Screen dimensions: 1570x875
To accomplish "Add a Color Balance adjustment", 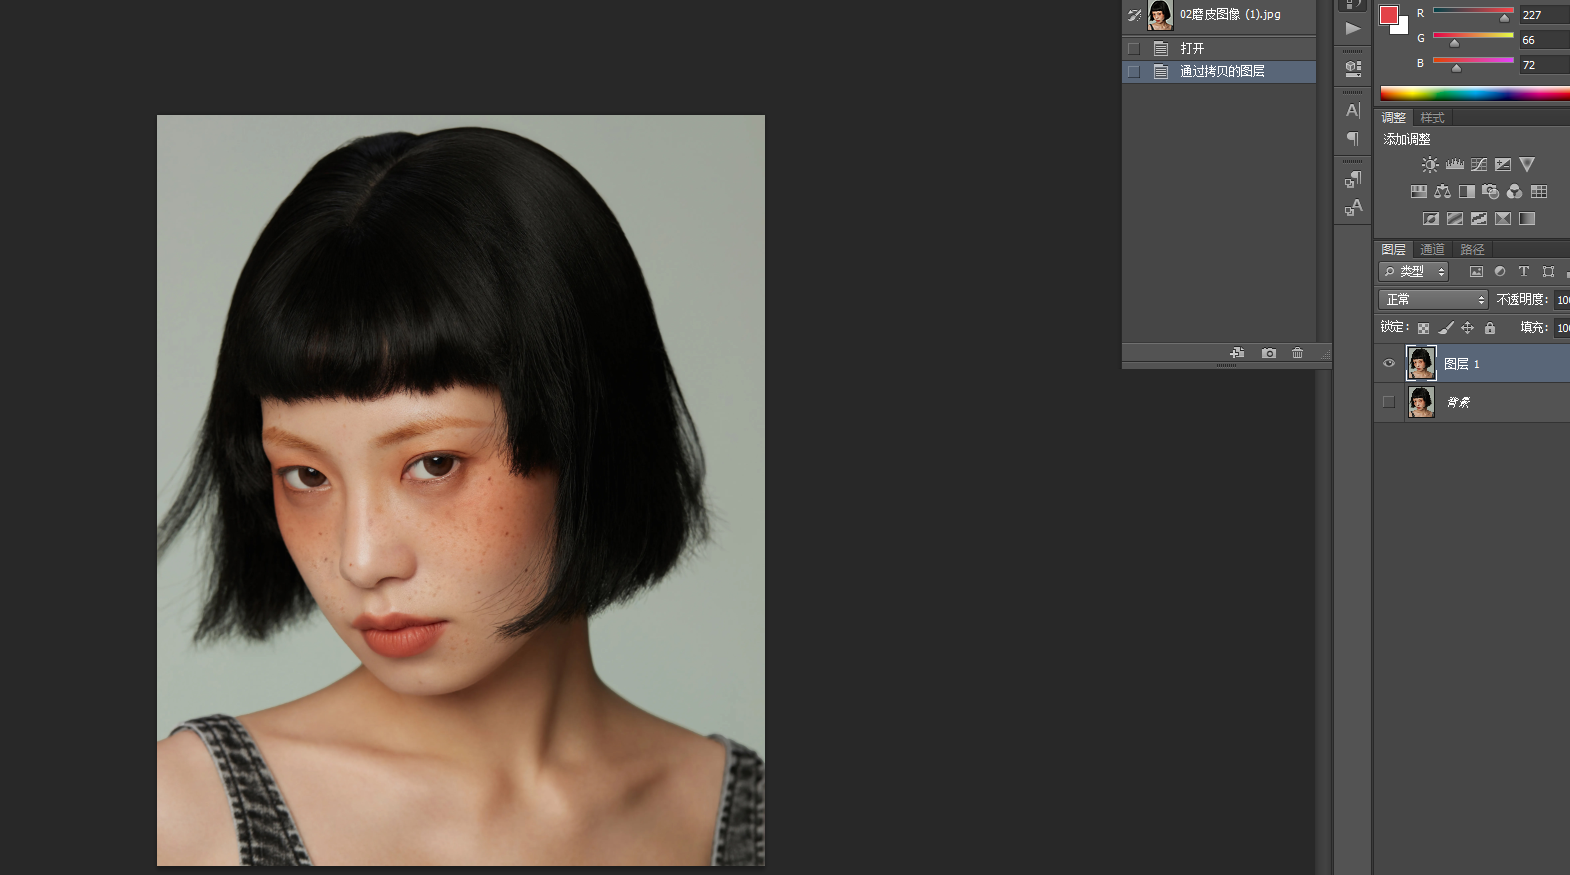I will point(1443,192).
